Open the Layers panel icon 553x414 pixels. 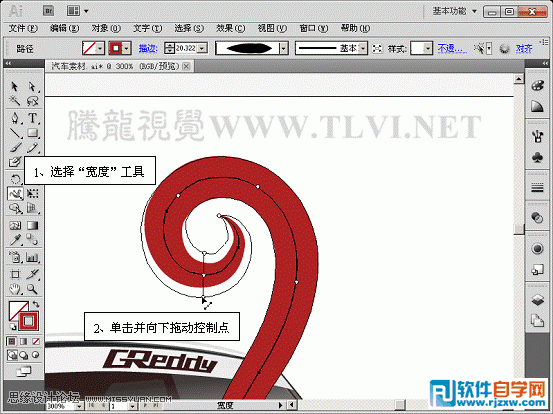pyautogui.click(x=537, y=300)
